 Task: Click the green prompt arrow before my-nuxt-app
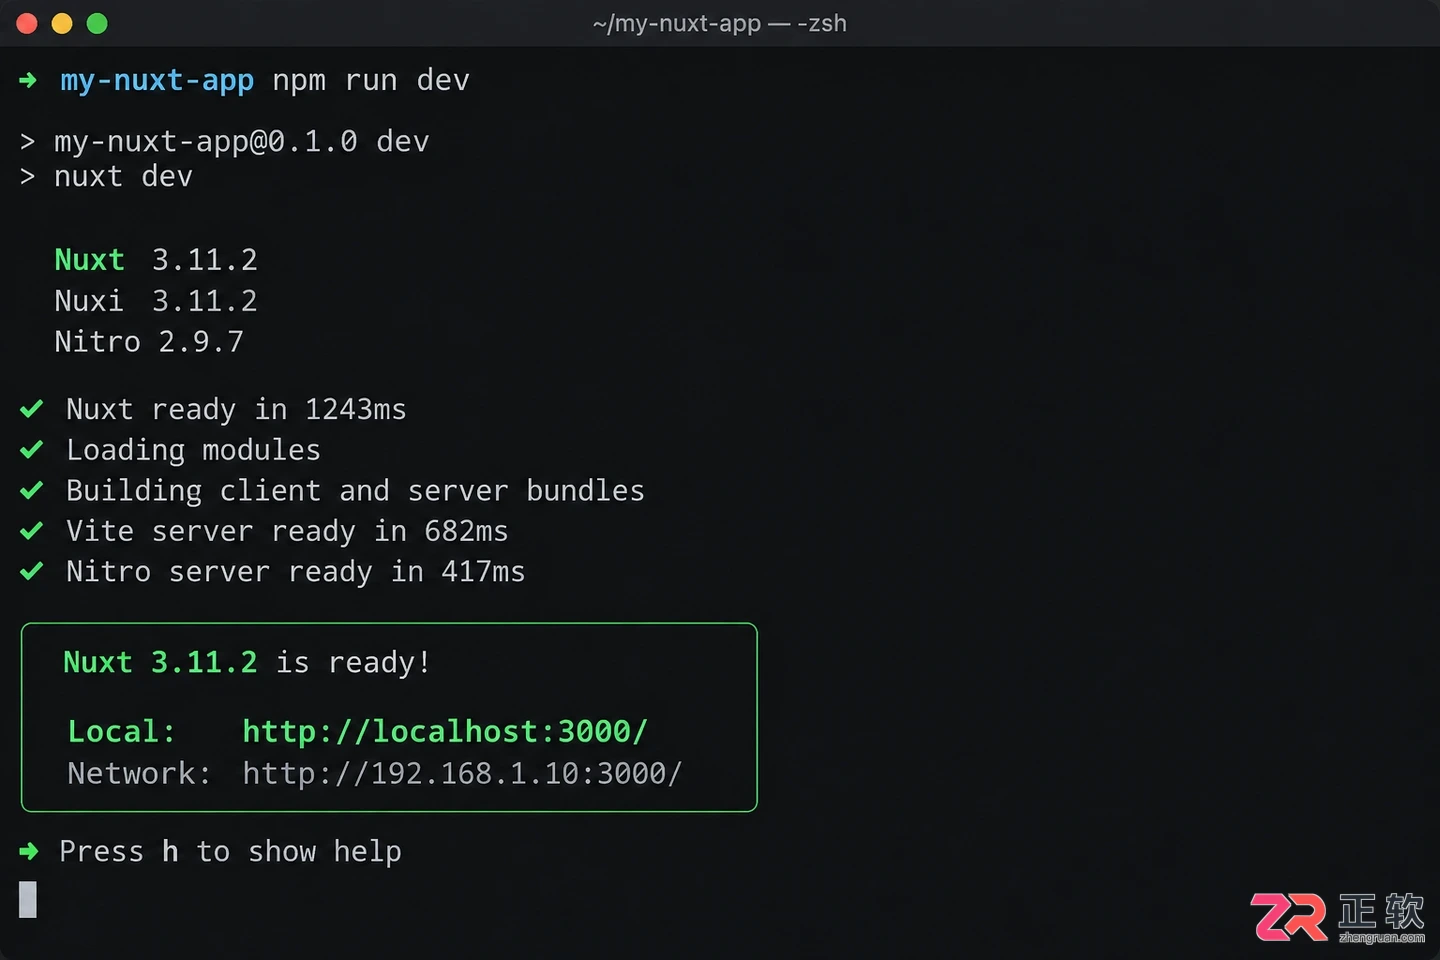pos(28,80)
